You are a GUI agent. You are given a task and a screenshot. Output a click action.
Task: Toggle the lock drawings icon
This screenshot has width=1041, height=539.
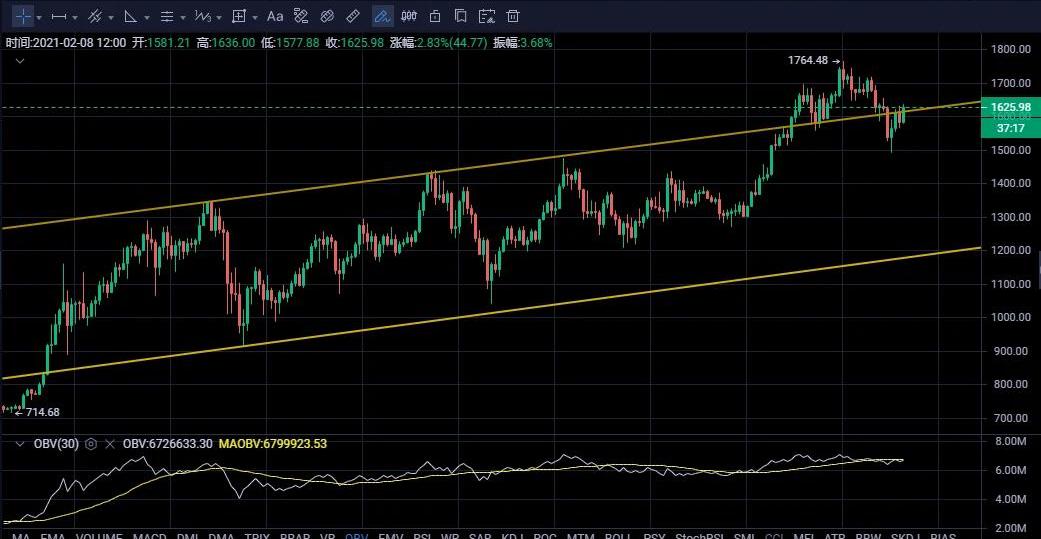pyautogui.click(x=433, y=16)
